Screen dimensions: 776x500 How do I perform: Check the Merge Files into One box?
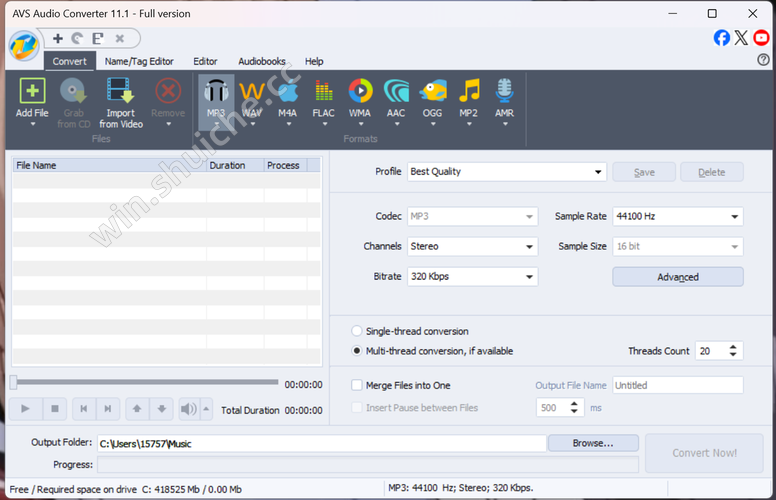[357, 385]
